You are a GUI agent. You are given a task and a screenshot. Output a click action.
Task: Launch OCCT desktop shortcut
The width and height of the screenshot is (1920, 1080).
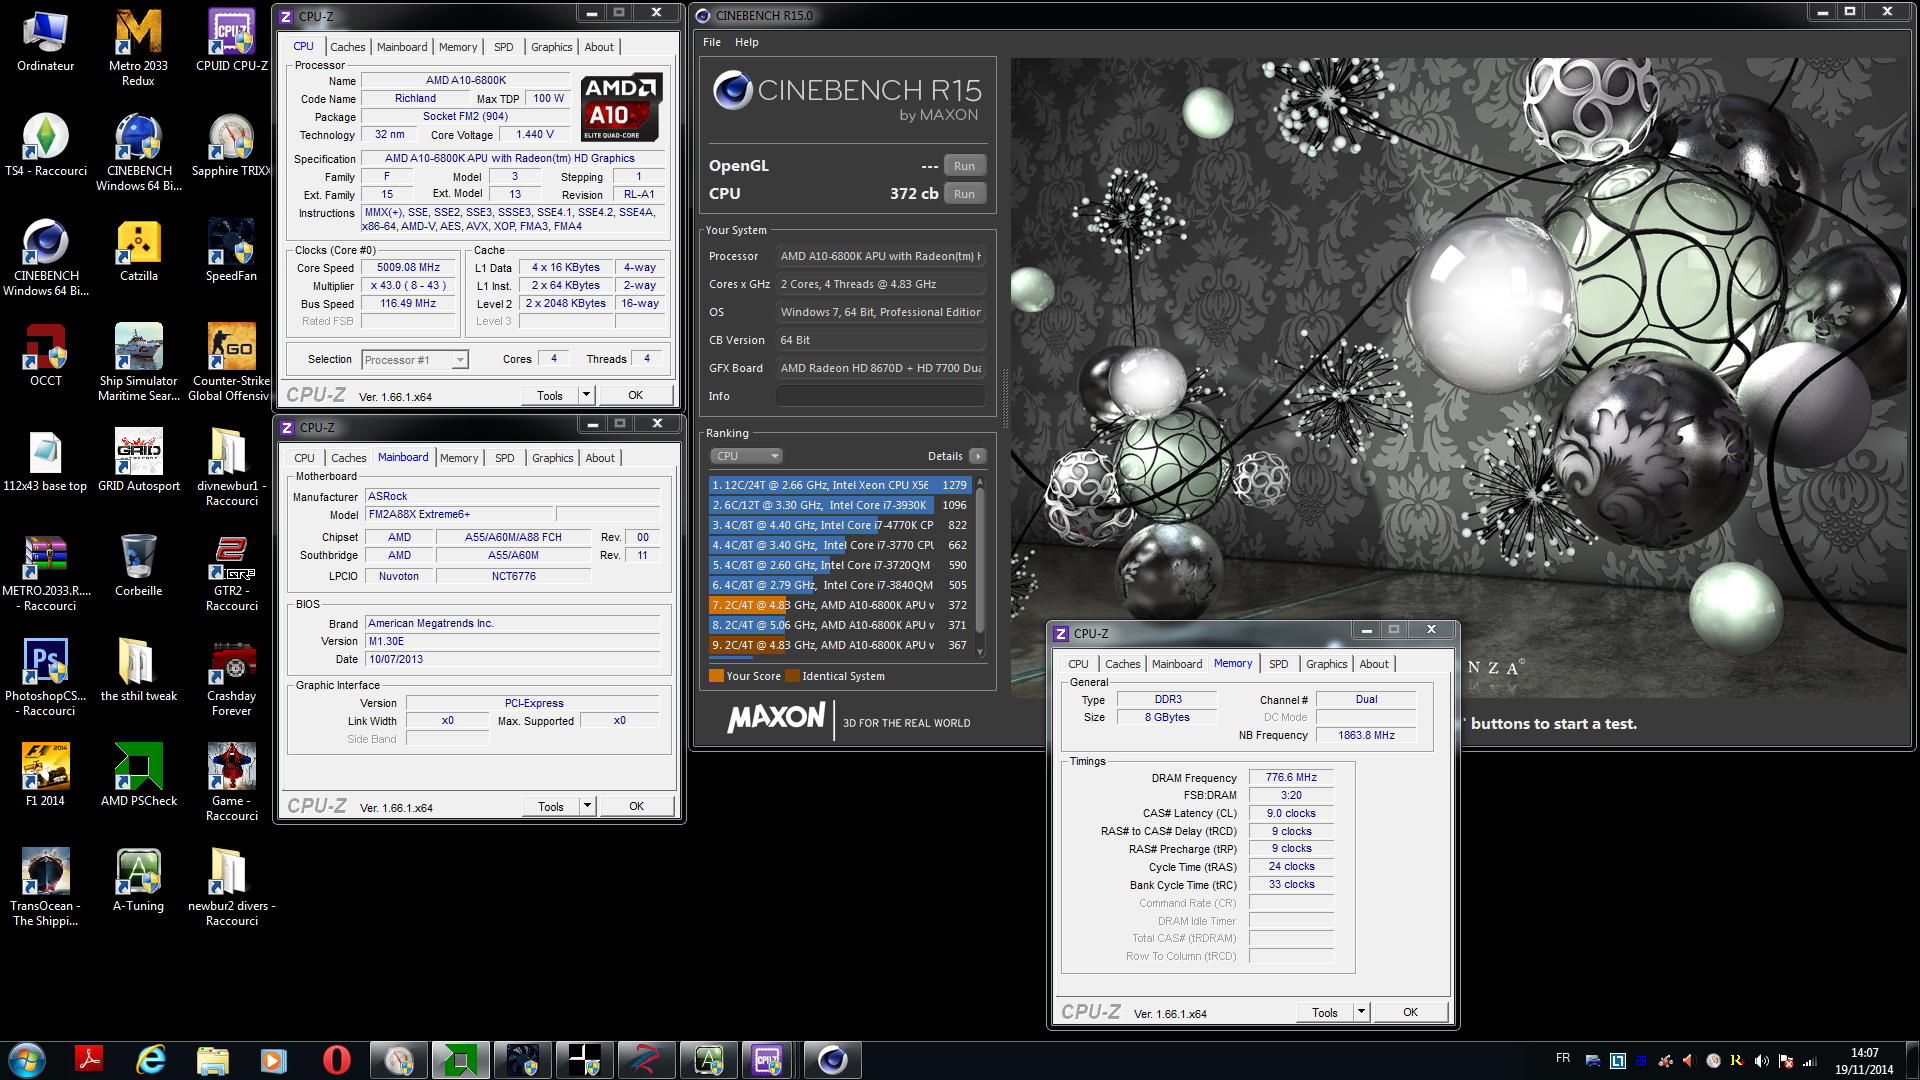tap(45, 356)
